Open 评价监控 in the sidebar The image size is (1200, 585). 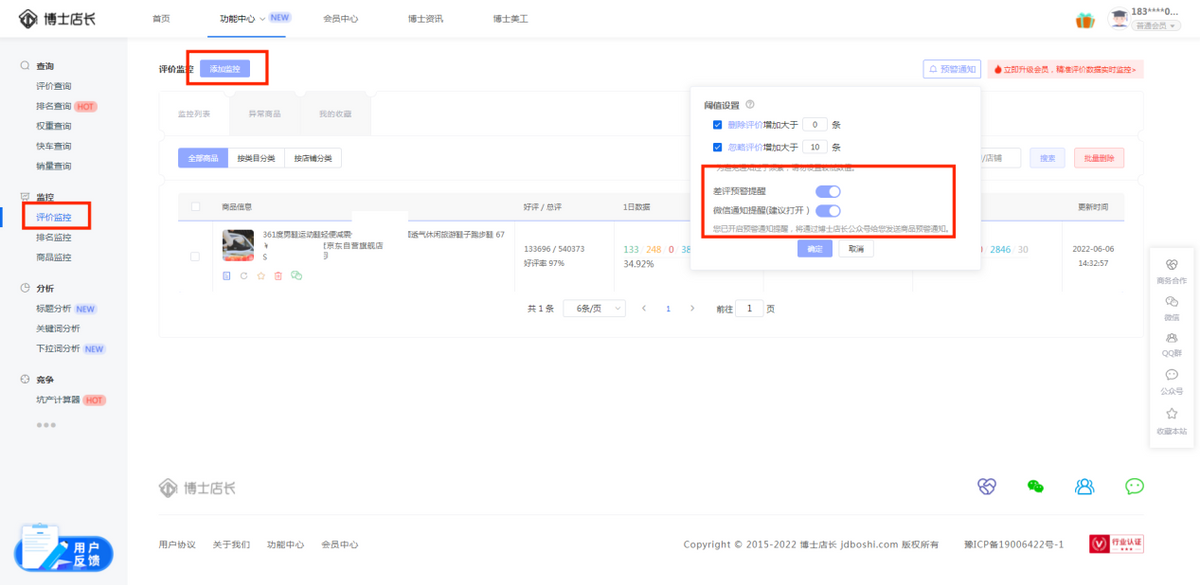tap(54, 217)
